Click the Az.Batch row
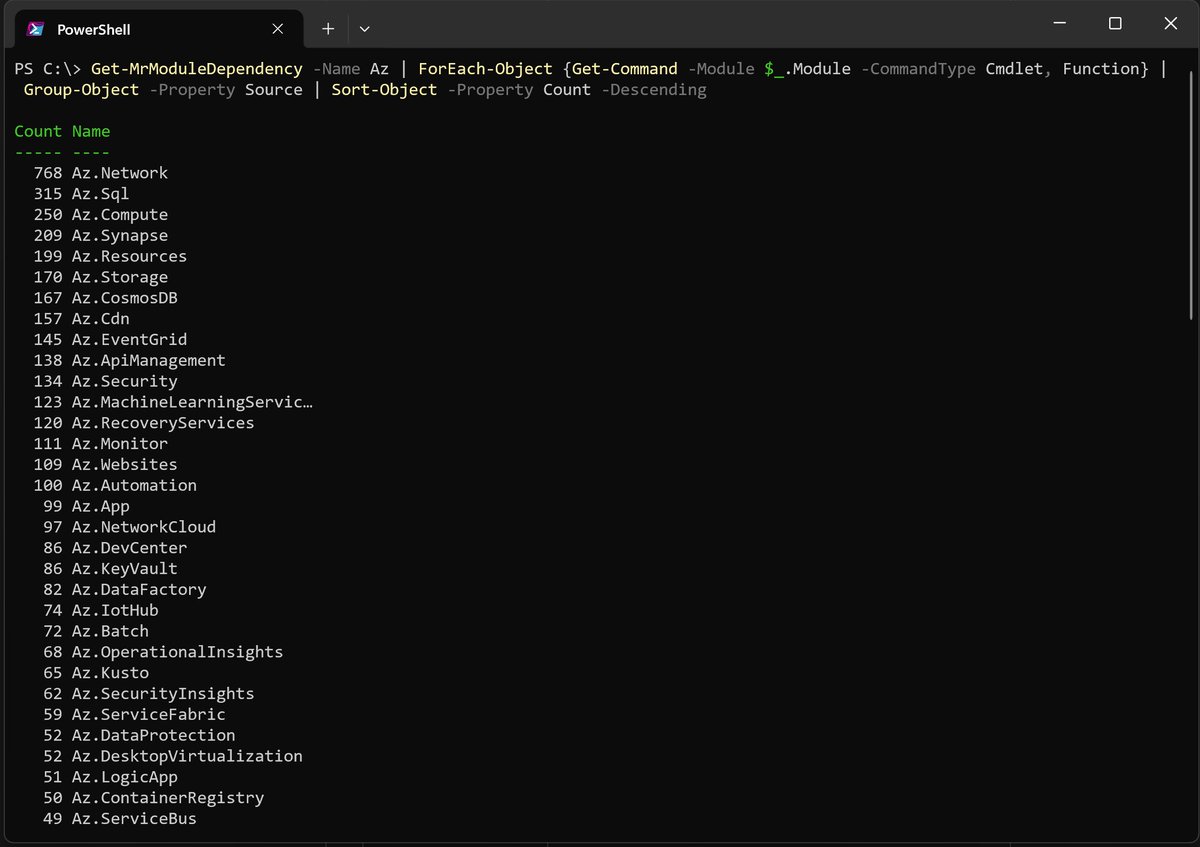 (x=96, y=631)
